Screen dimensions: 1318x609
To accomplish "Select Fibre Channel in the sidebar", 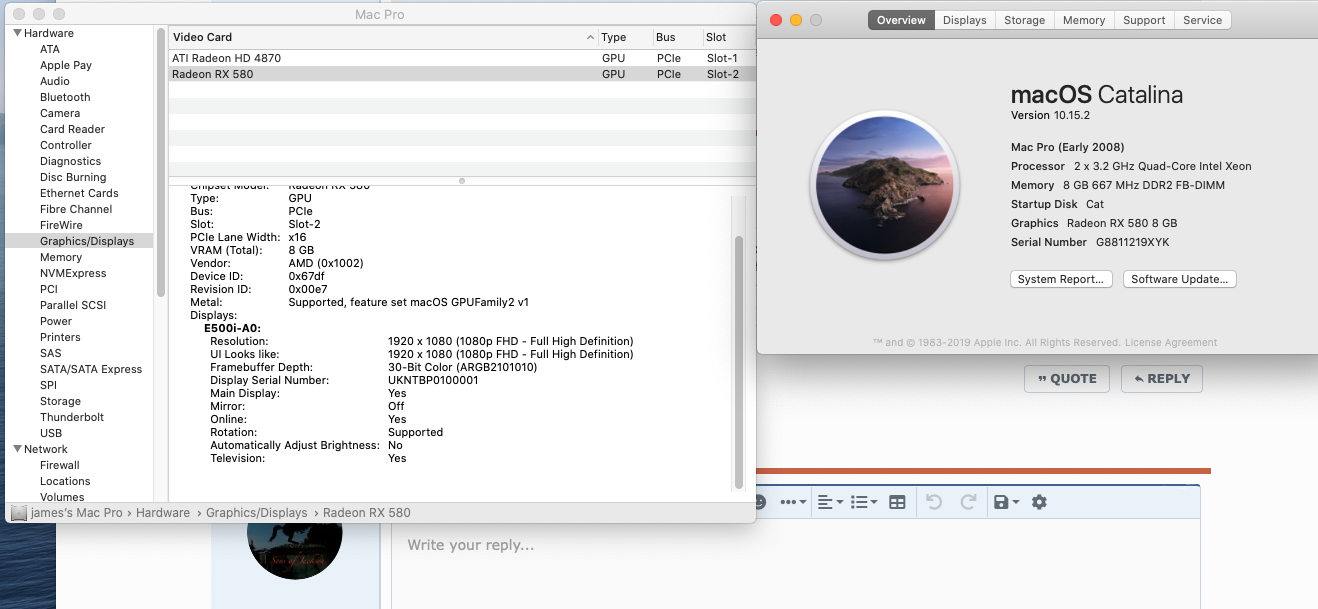I will [76, 209].
